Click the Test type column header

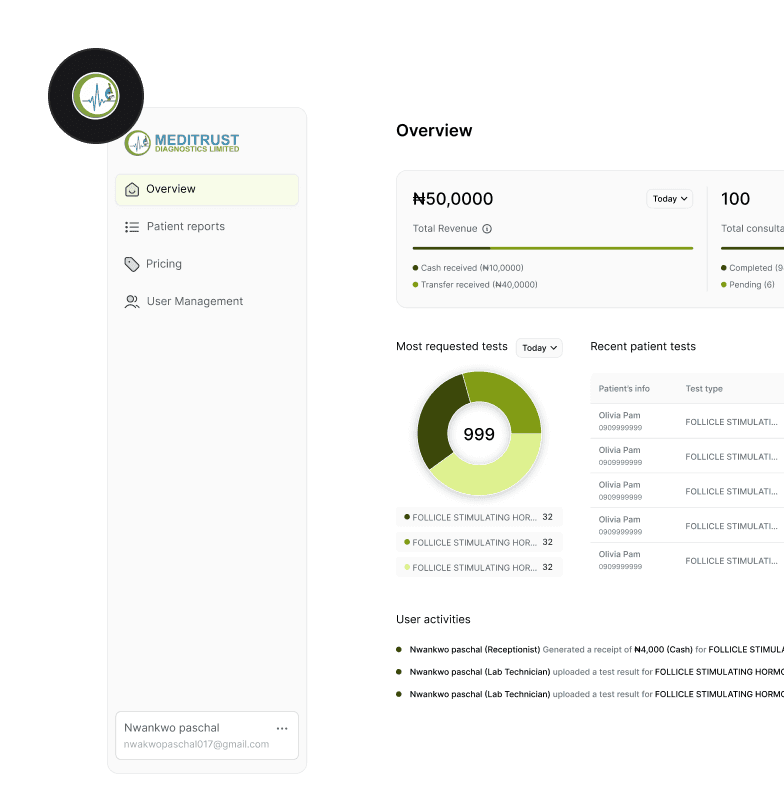click(x=704, y=389)
